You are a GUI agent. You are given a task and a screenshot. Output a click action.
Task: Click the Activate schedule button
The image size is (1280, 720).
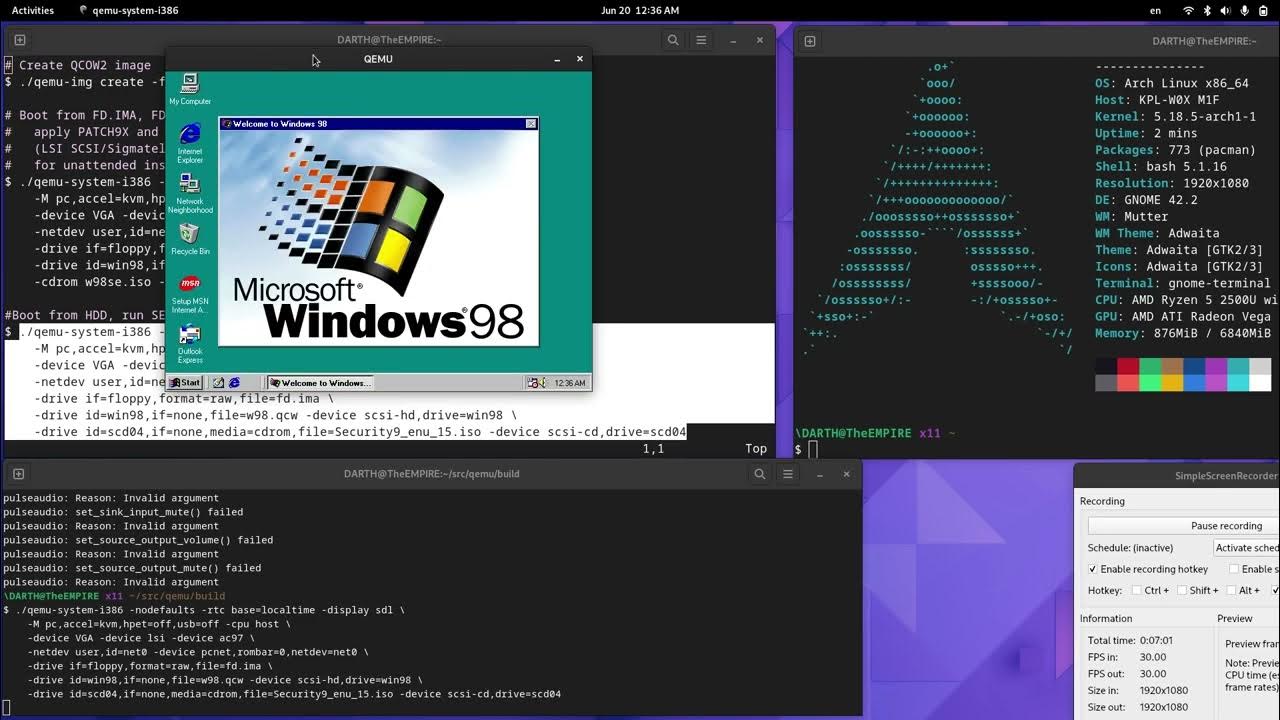coord(1246,547)
